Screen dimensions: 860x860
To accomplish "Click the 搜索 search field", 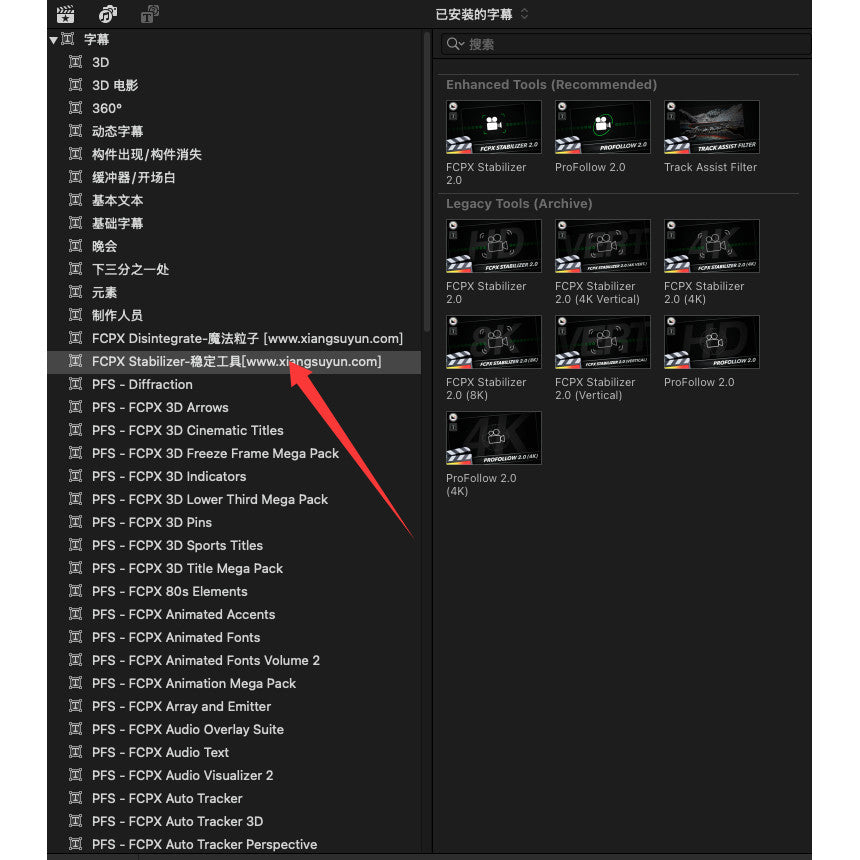I will pos(626,44).
